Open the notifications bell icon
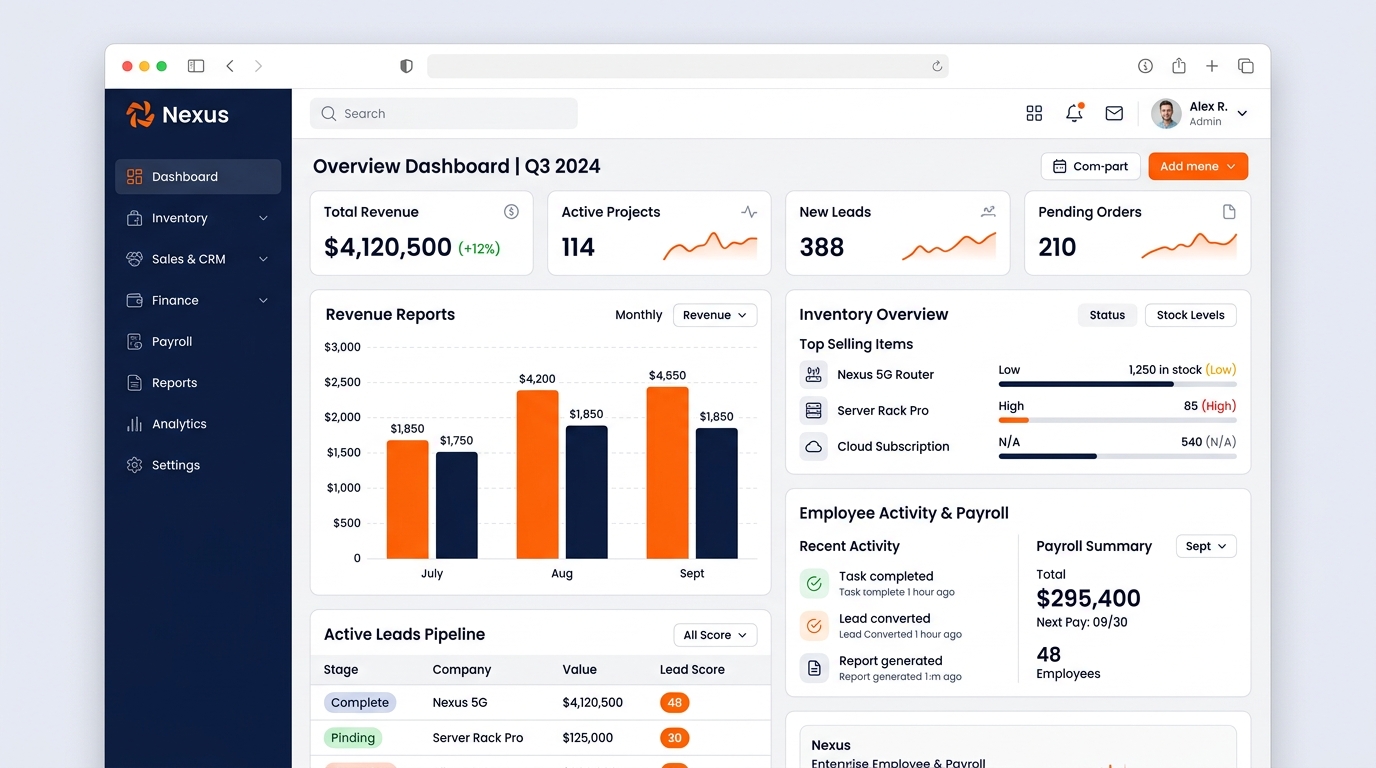 tap(1075, 113)
